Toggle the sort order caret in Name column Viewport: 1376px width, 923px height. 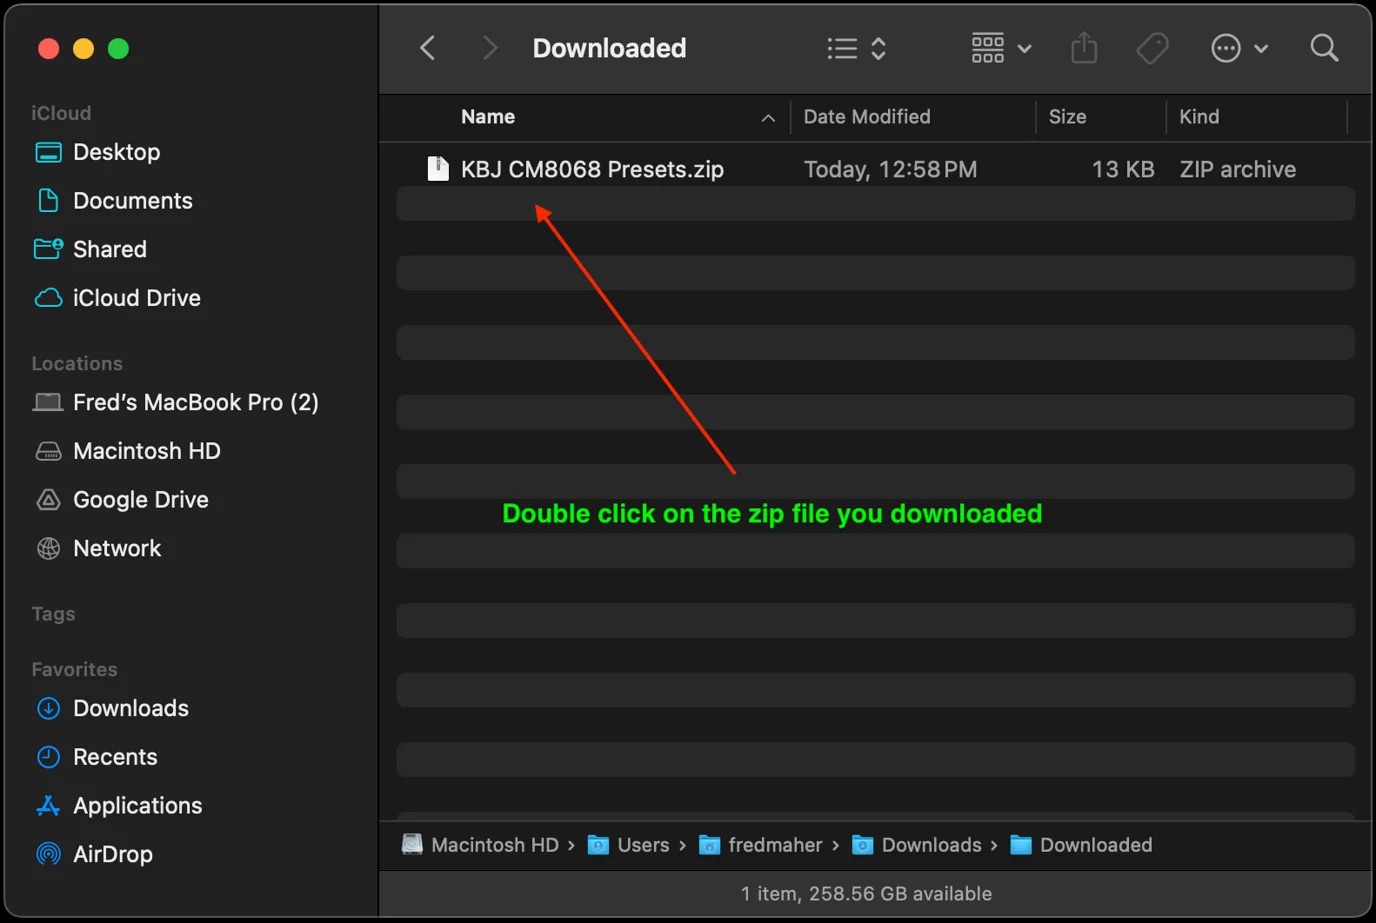point(768,118)
